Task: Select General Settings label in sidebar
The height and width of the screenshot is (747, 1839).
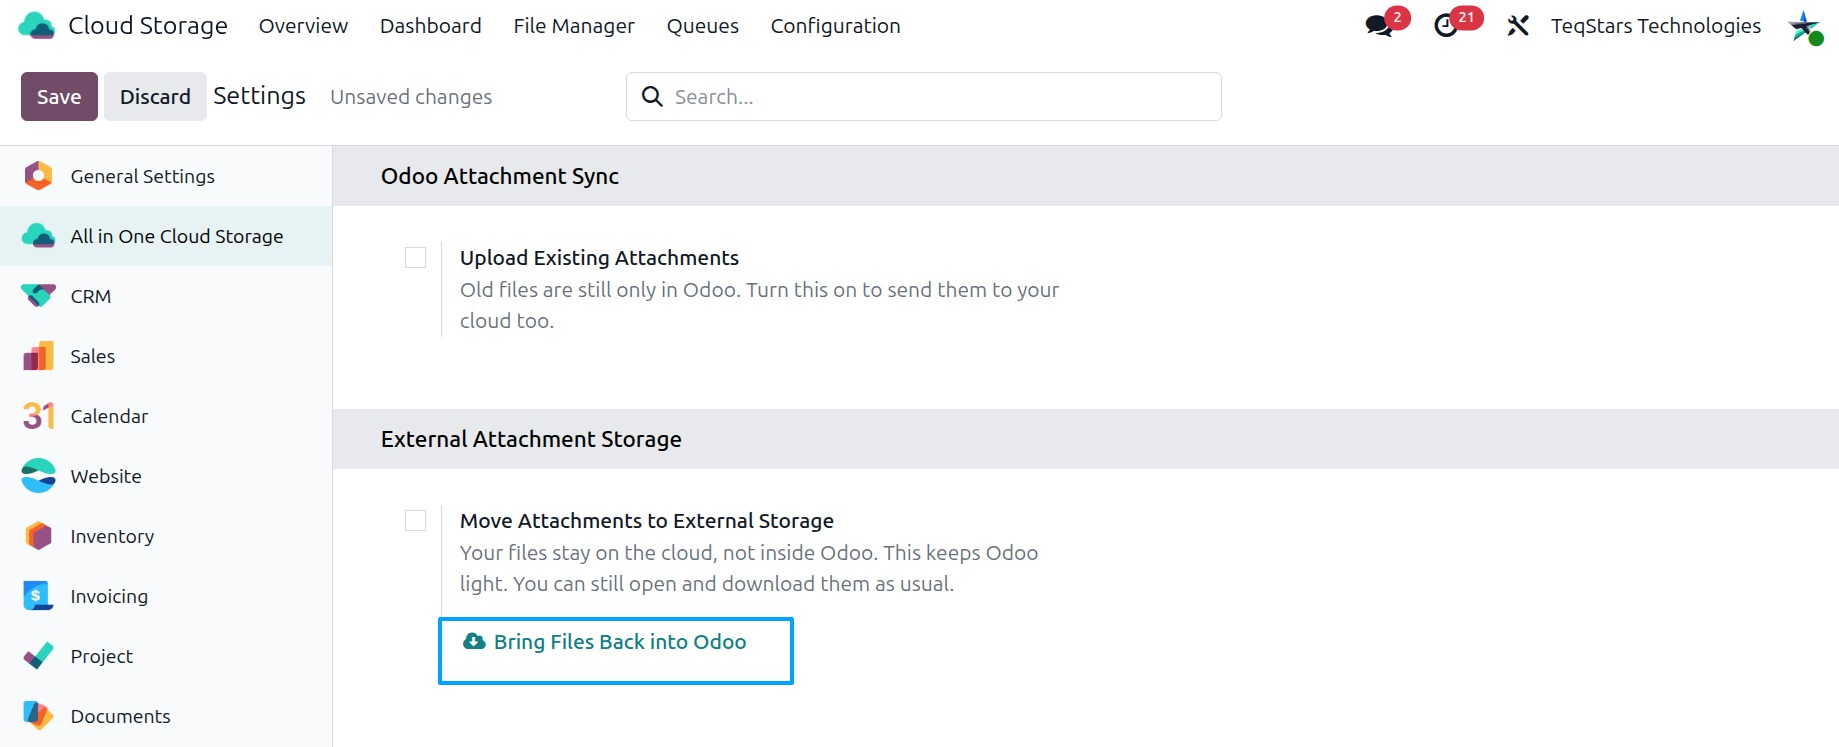Action: [143, 176]
